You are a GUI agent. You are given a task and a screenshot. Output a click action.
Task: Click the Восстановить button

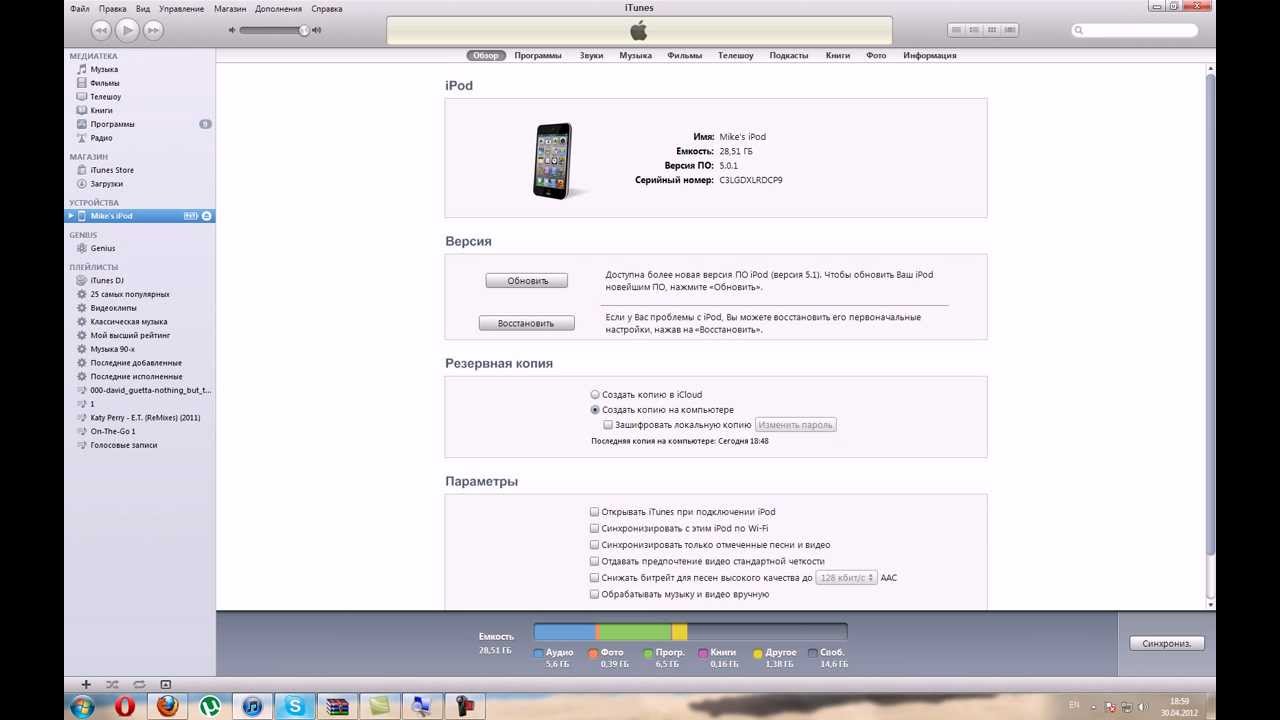coord(527,323)
